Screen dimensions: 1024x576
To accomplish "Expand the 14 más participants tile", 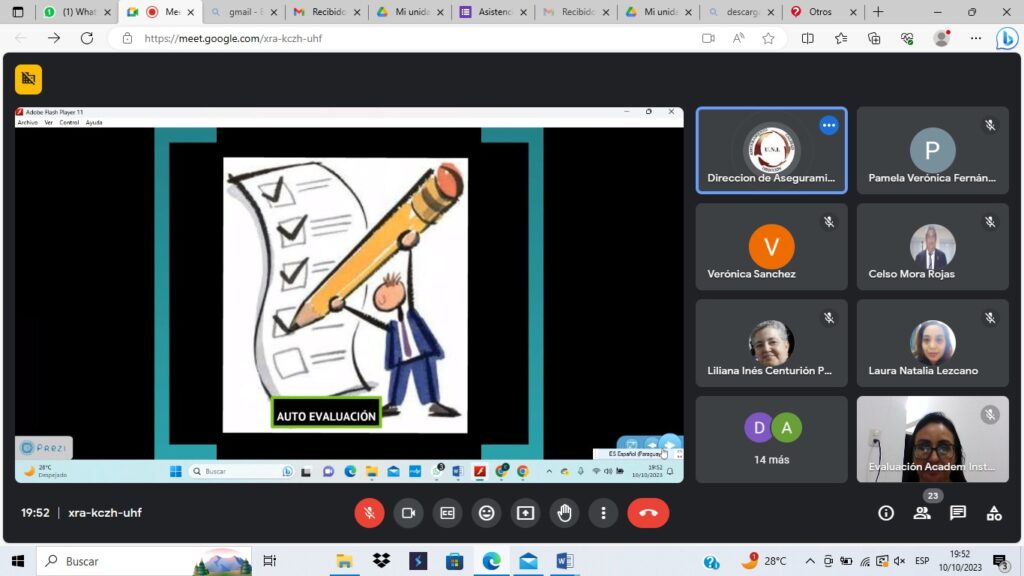I will 771,439.
